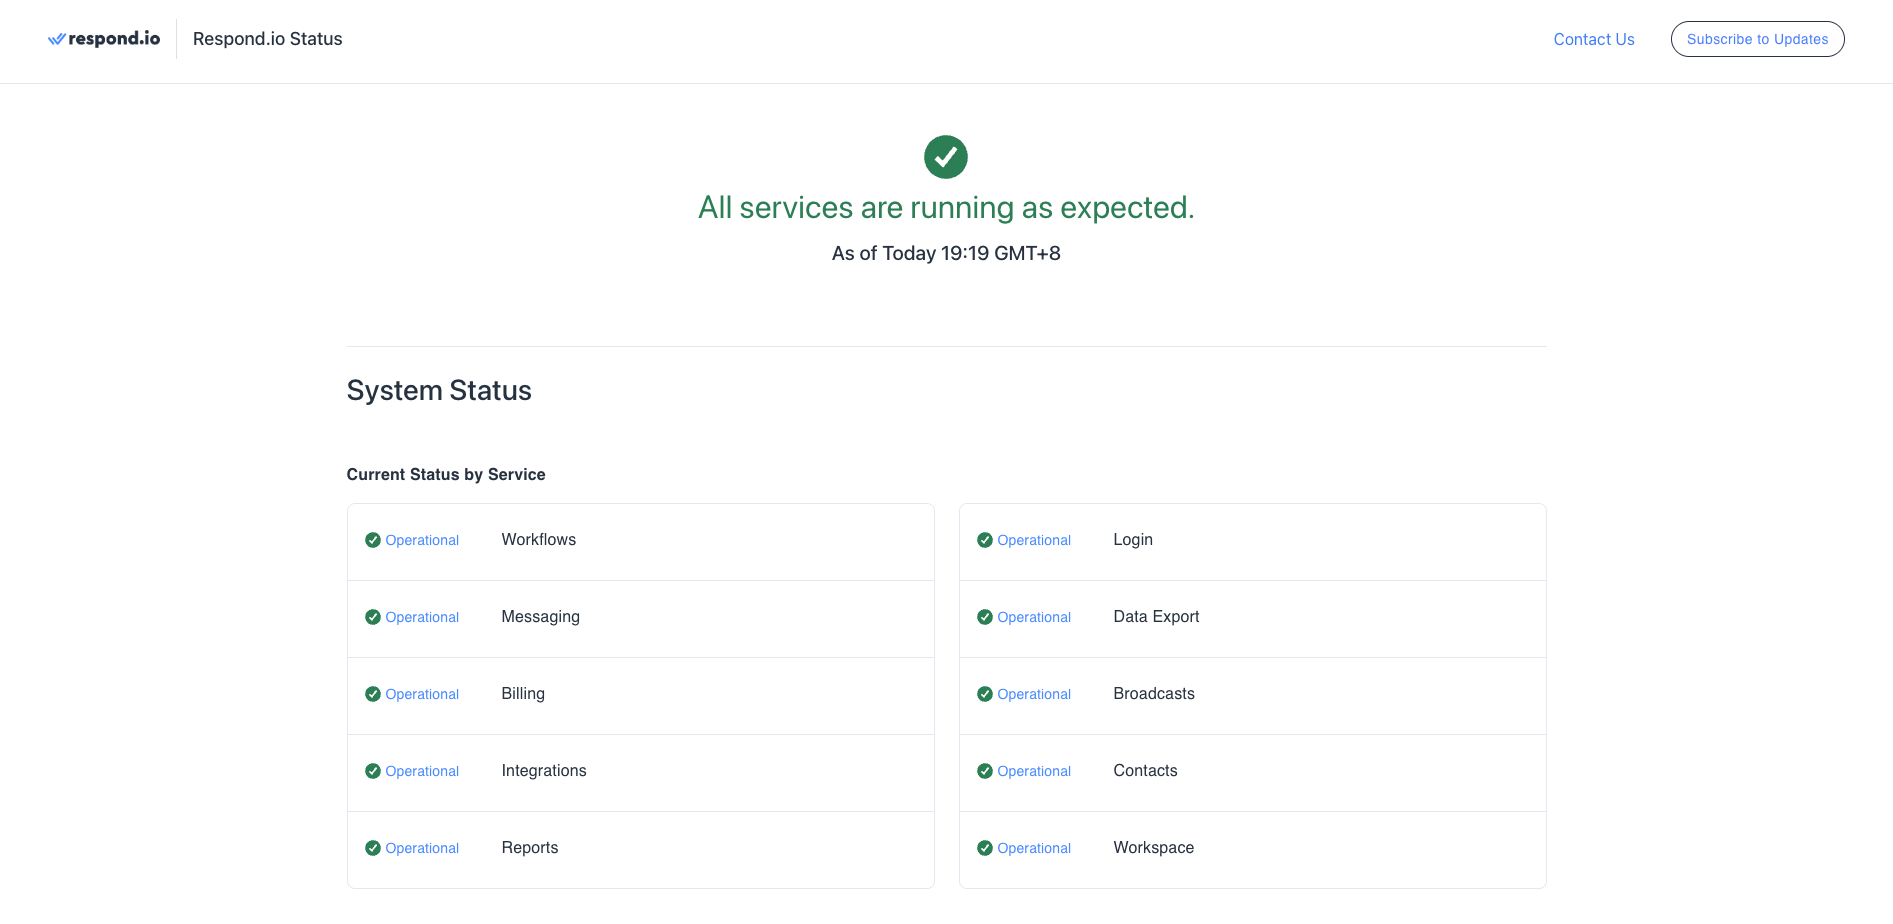Click the Operational link for Data Export
The image size is (1893, 924).
click(1034, 617)
